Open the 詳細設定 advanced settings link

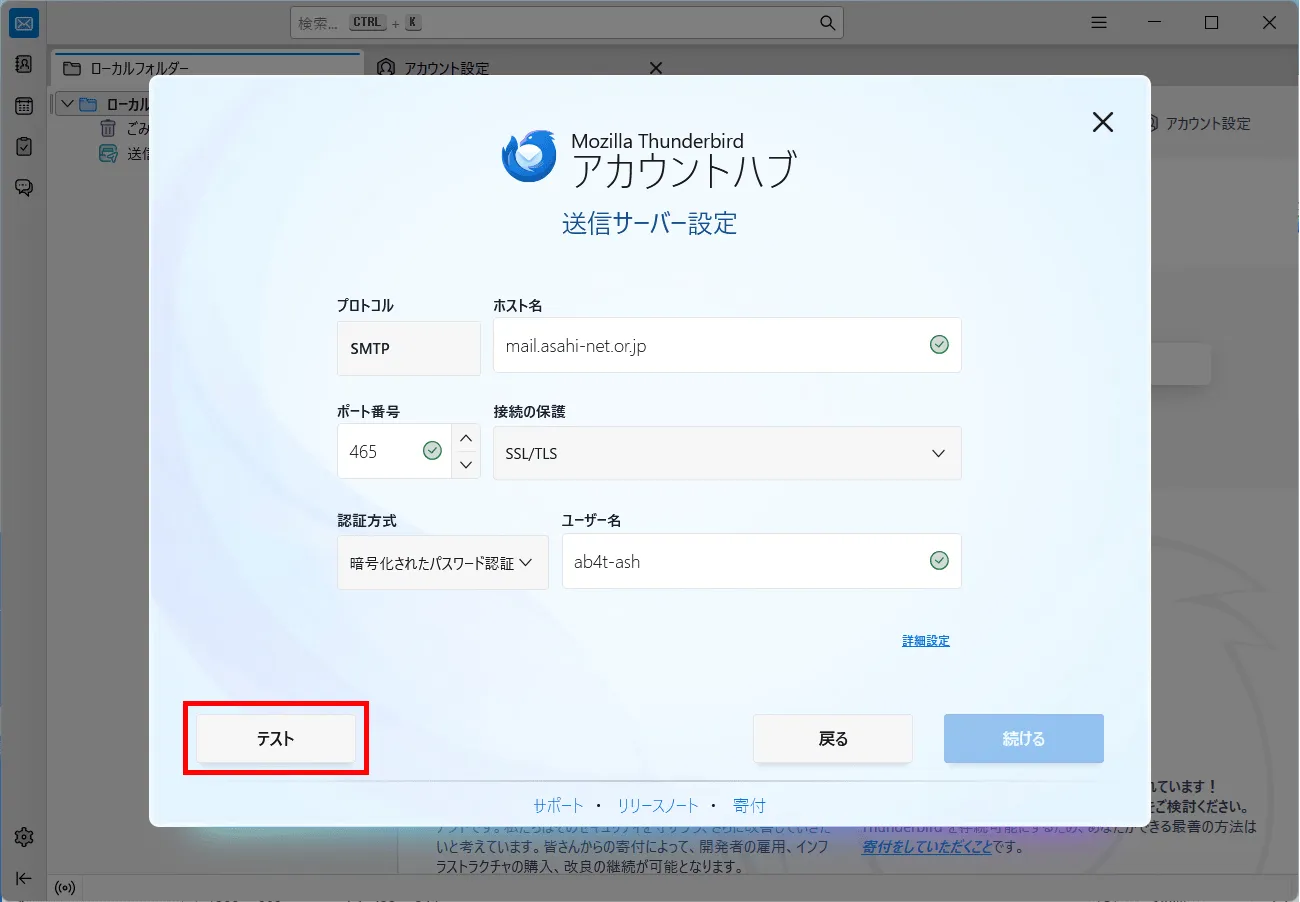click(x=925, y=640)
